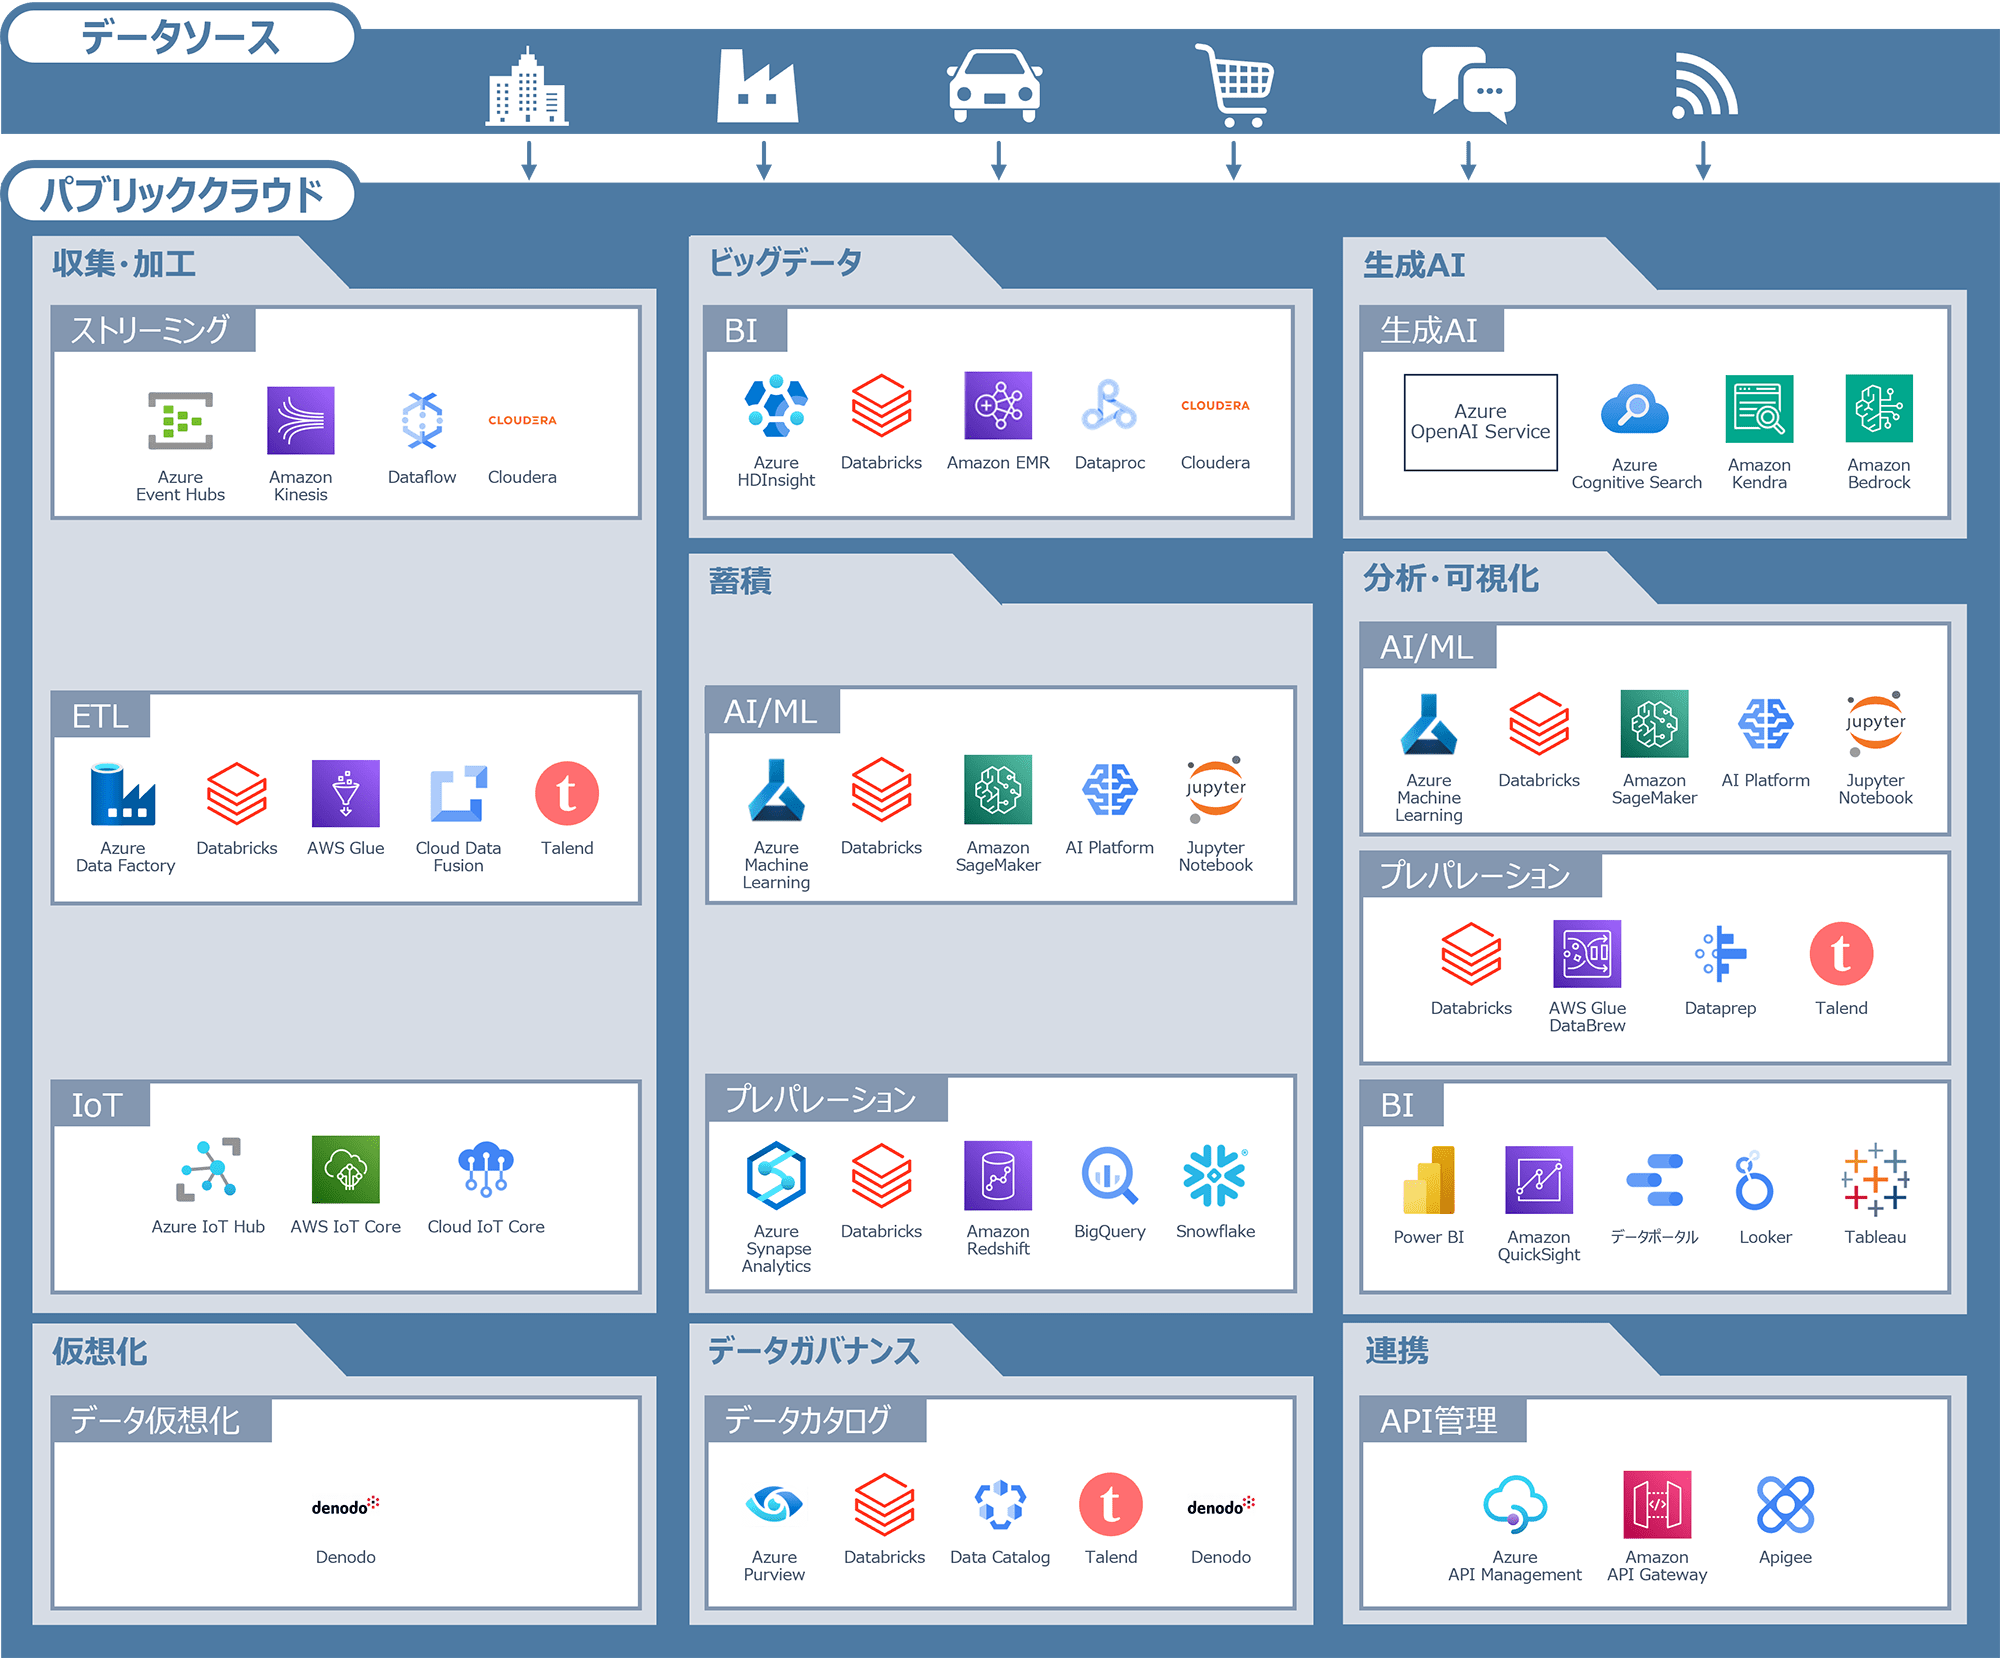The height and width of the screenshot is (1658, 2000).
Task: Click the Azure Event Hubs icon
Action: [x=180, y=421]
